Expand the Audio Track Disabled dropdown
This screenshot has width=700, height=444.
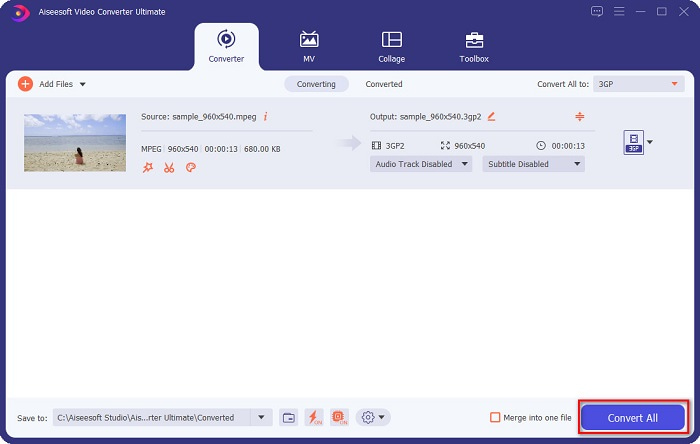click(420, 164)
